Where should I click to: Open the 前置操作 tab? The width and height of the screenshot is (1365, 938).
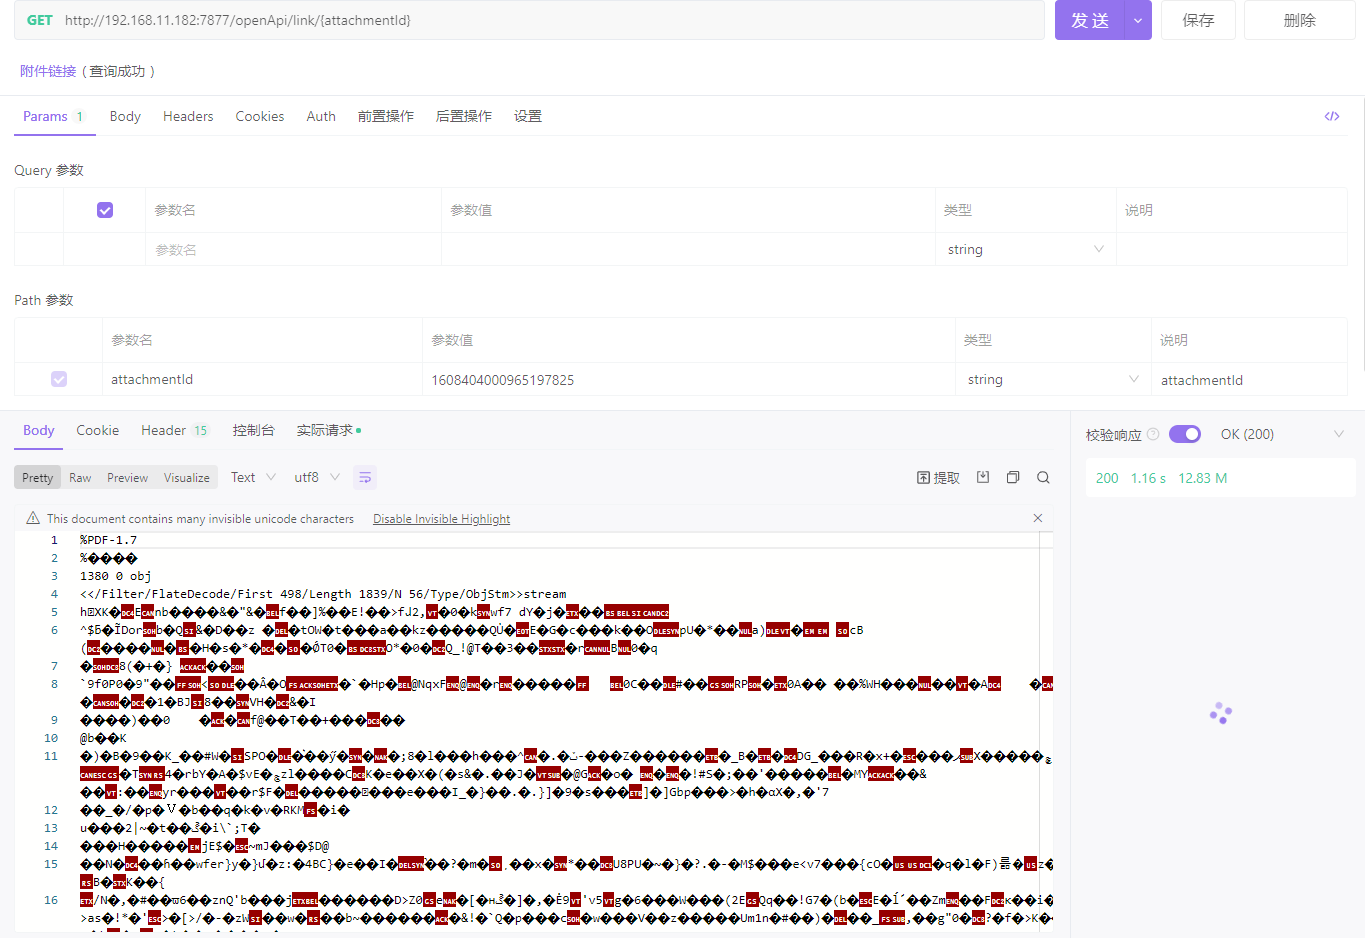click(x=386, y=116)
